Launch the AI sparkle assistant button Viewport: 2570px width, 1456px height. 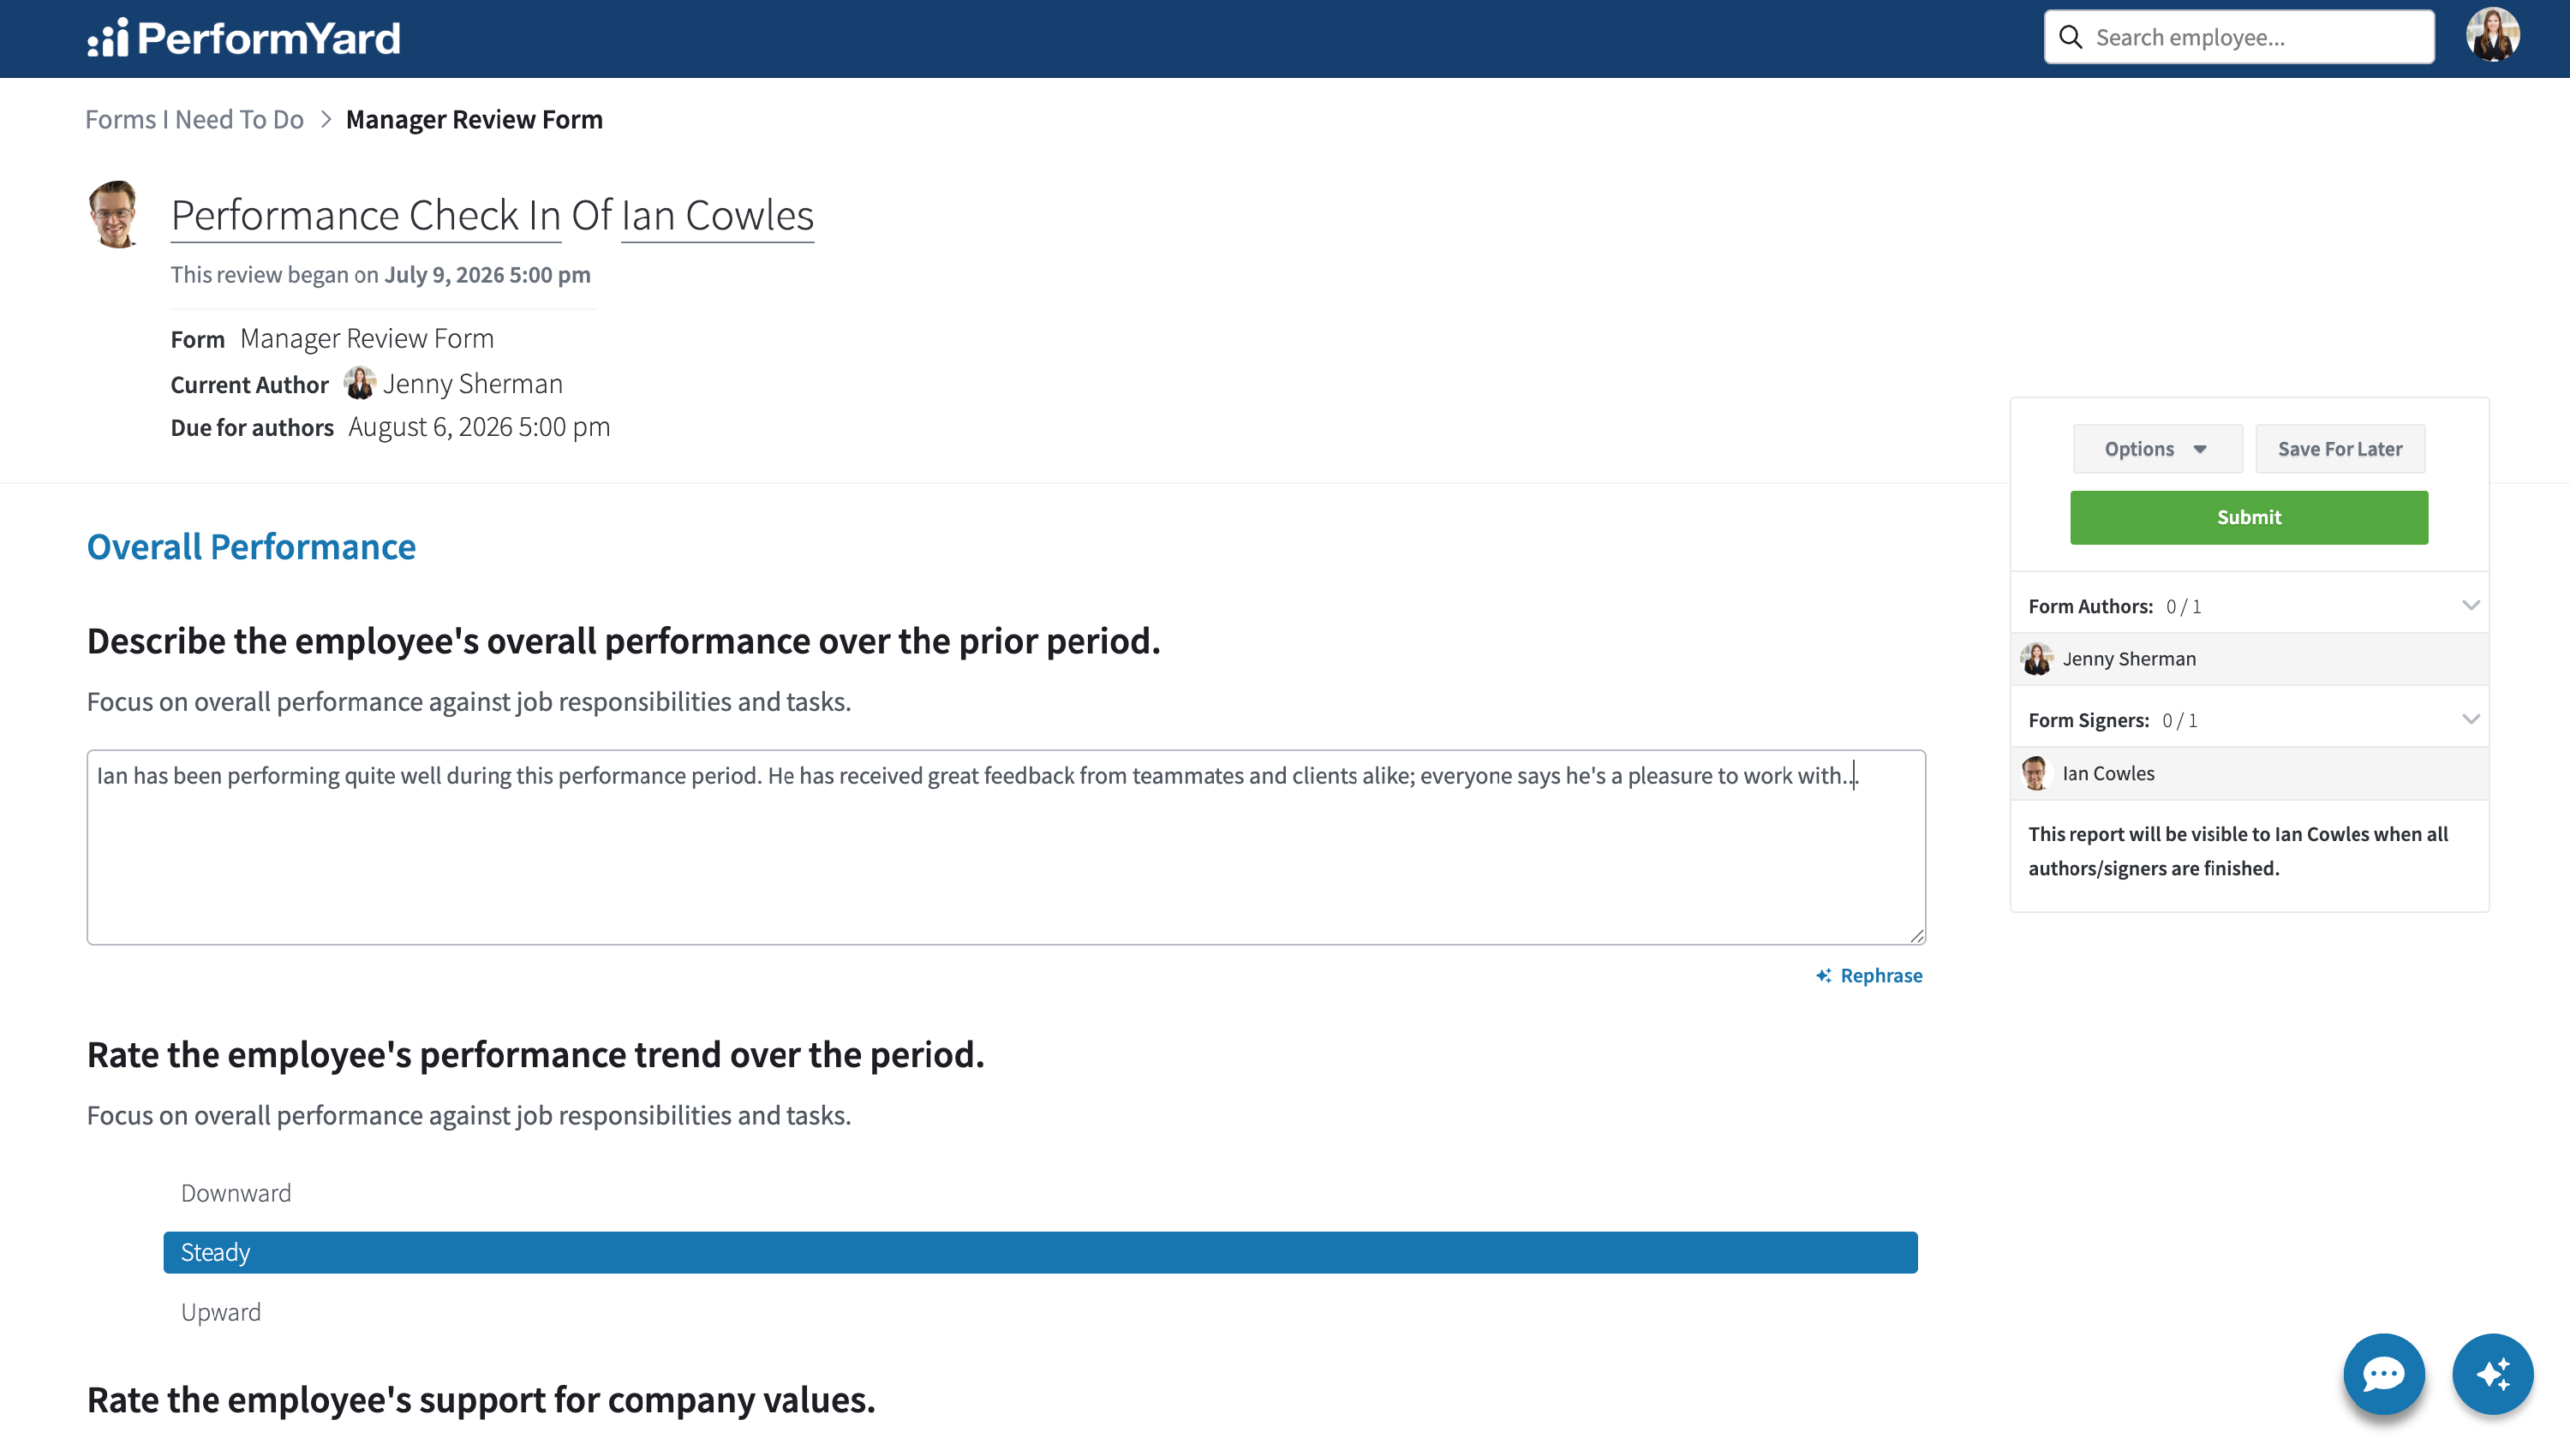point(2492,1373)
